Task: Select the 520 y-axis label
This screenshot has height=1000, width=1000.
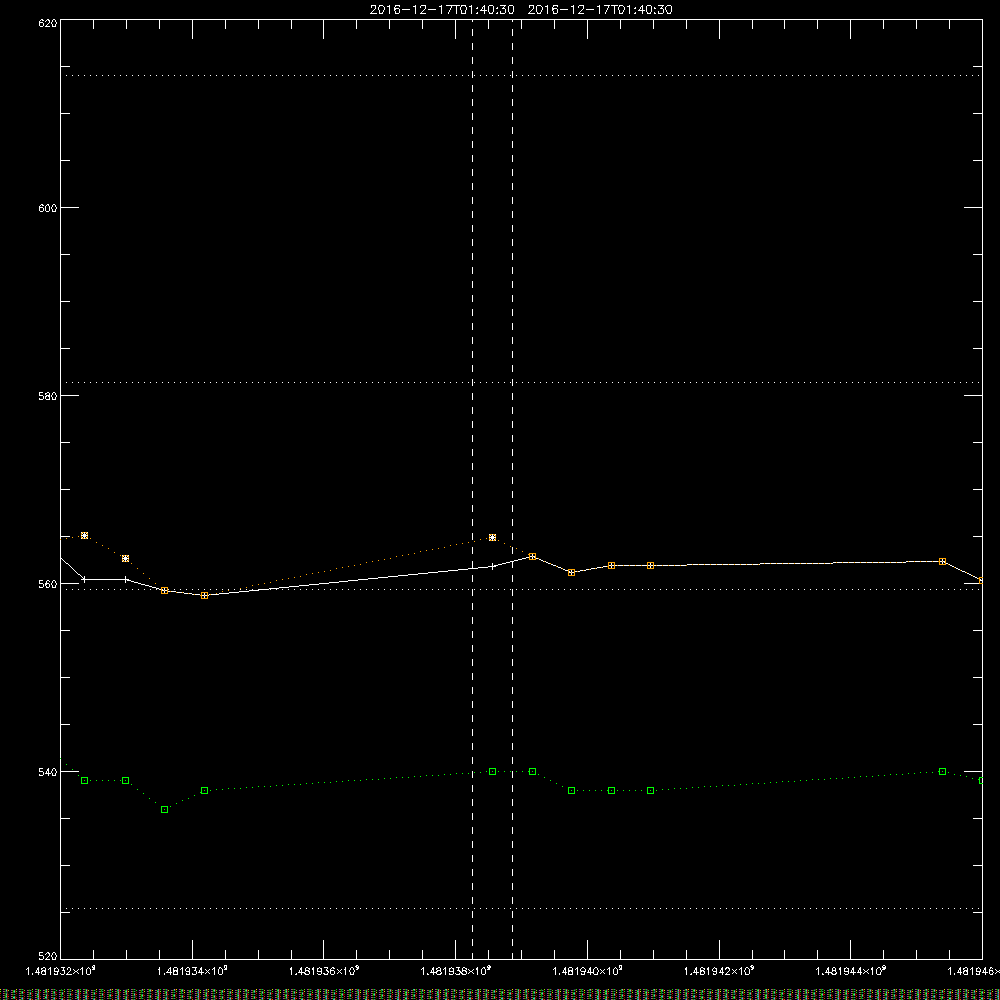Action: [x=48, y=957]
